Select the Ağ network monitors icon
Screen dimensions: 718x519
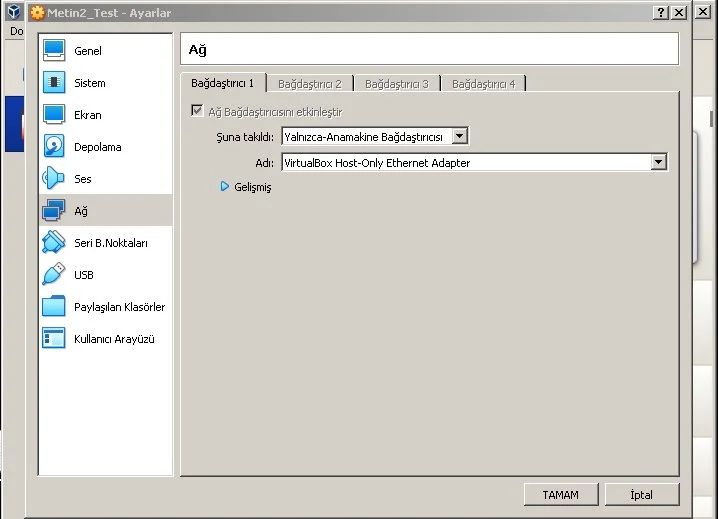tap(54, 211)
